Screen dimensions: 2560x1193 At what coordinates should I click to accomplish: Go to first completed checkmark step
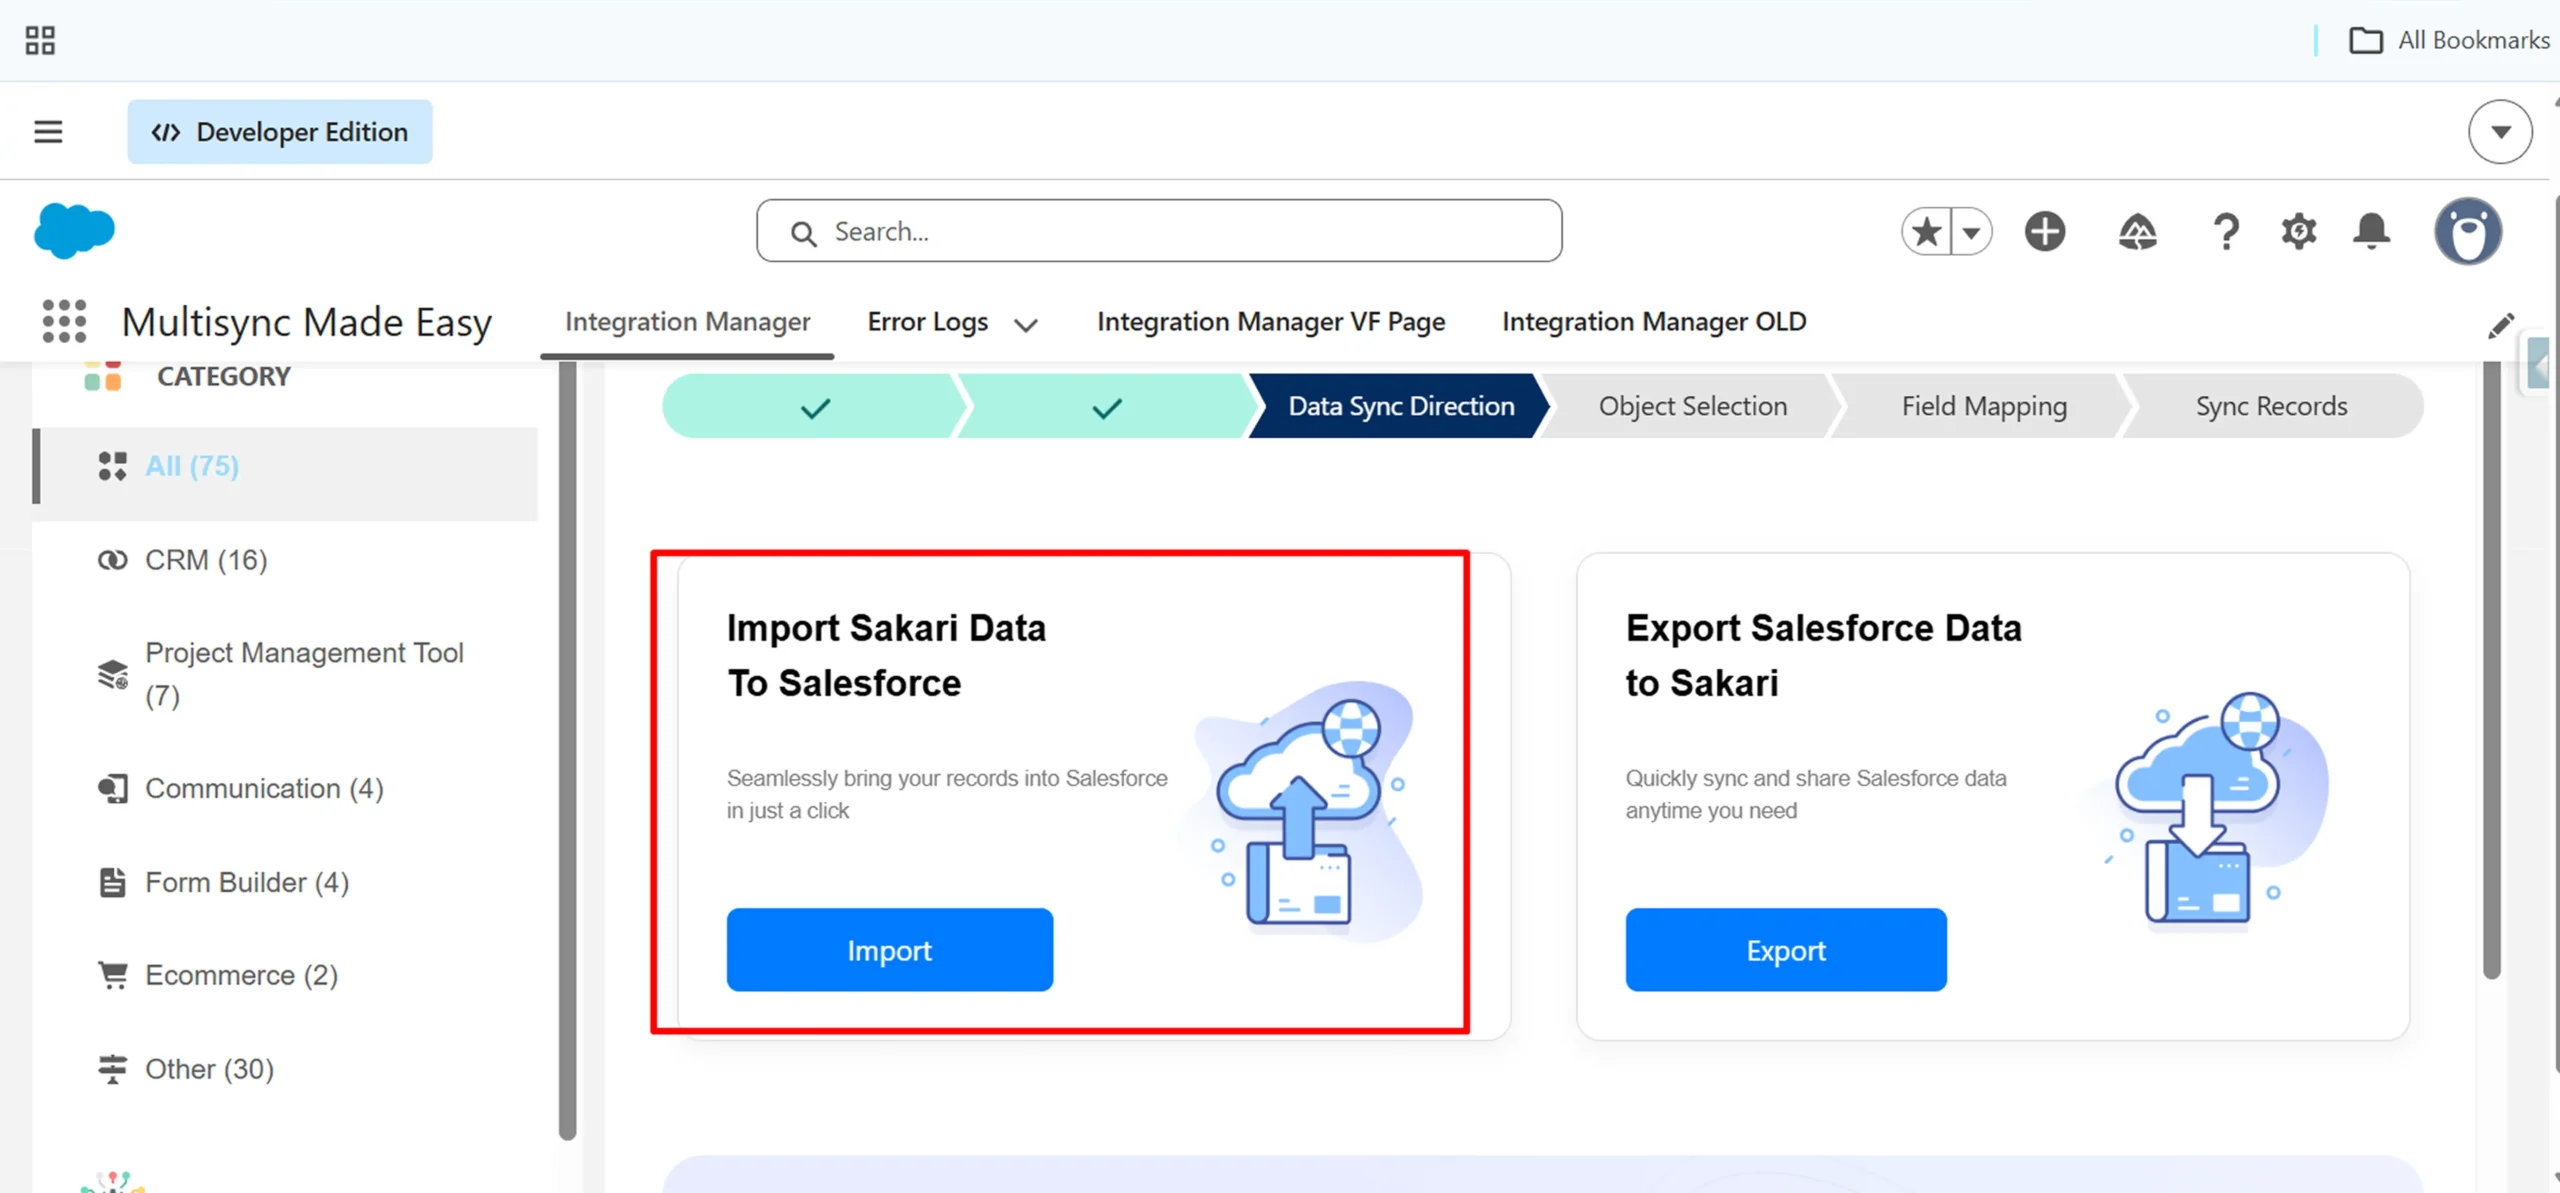click(x=814, y=406)
